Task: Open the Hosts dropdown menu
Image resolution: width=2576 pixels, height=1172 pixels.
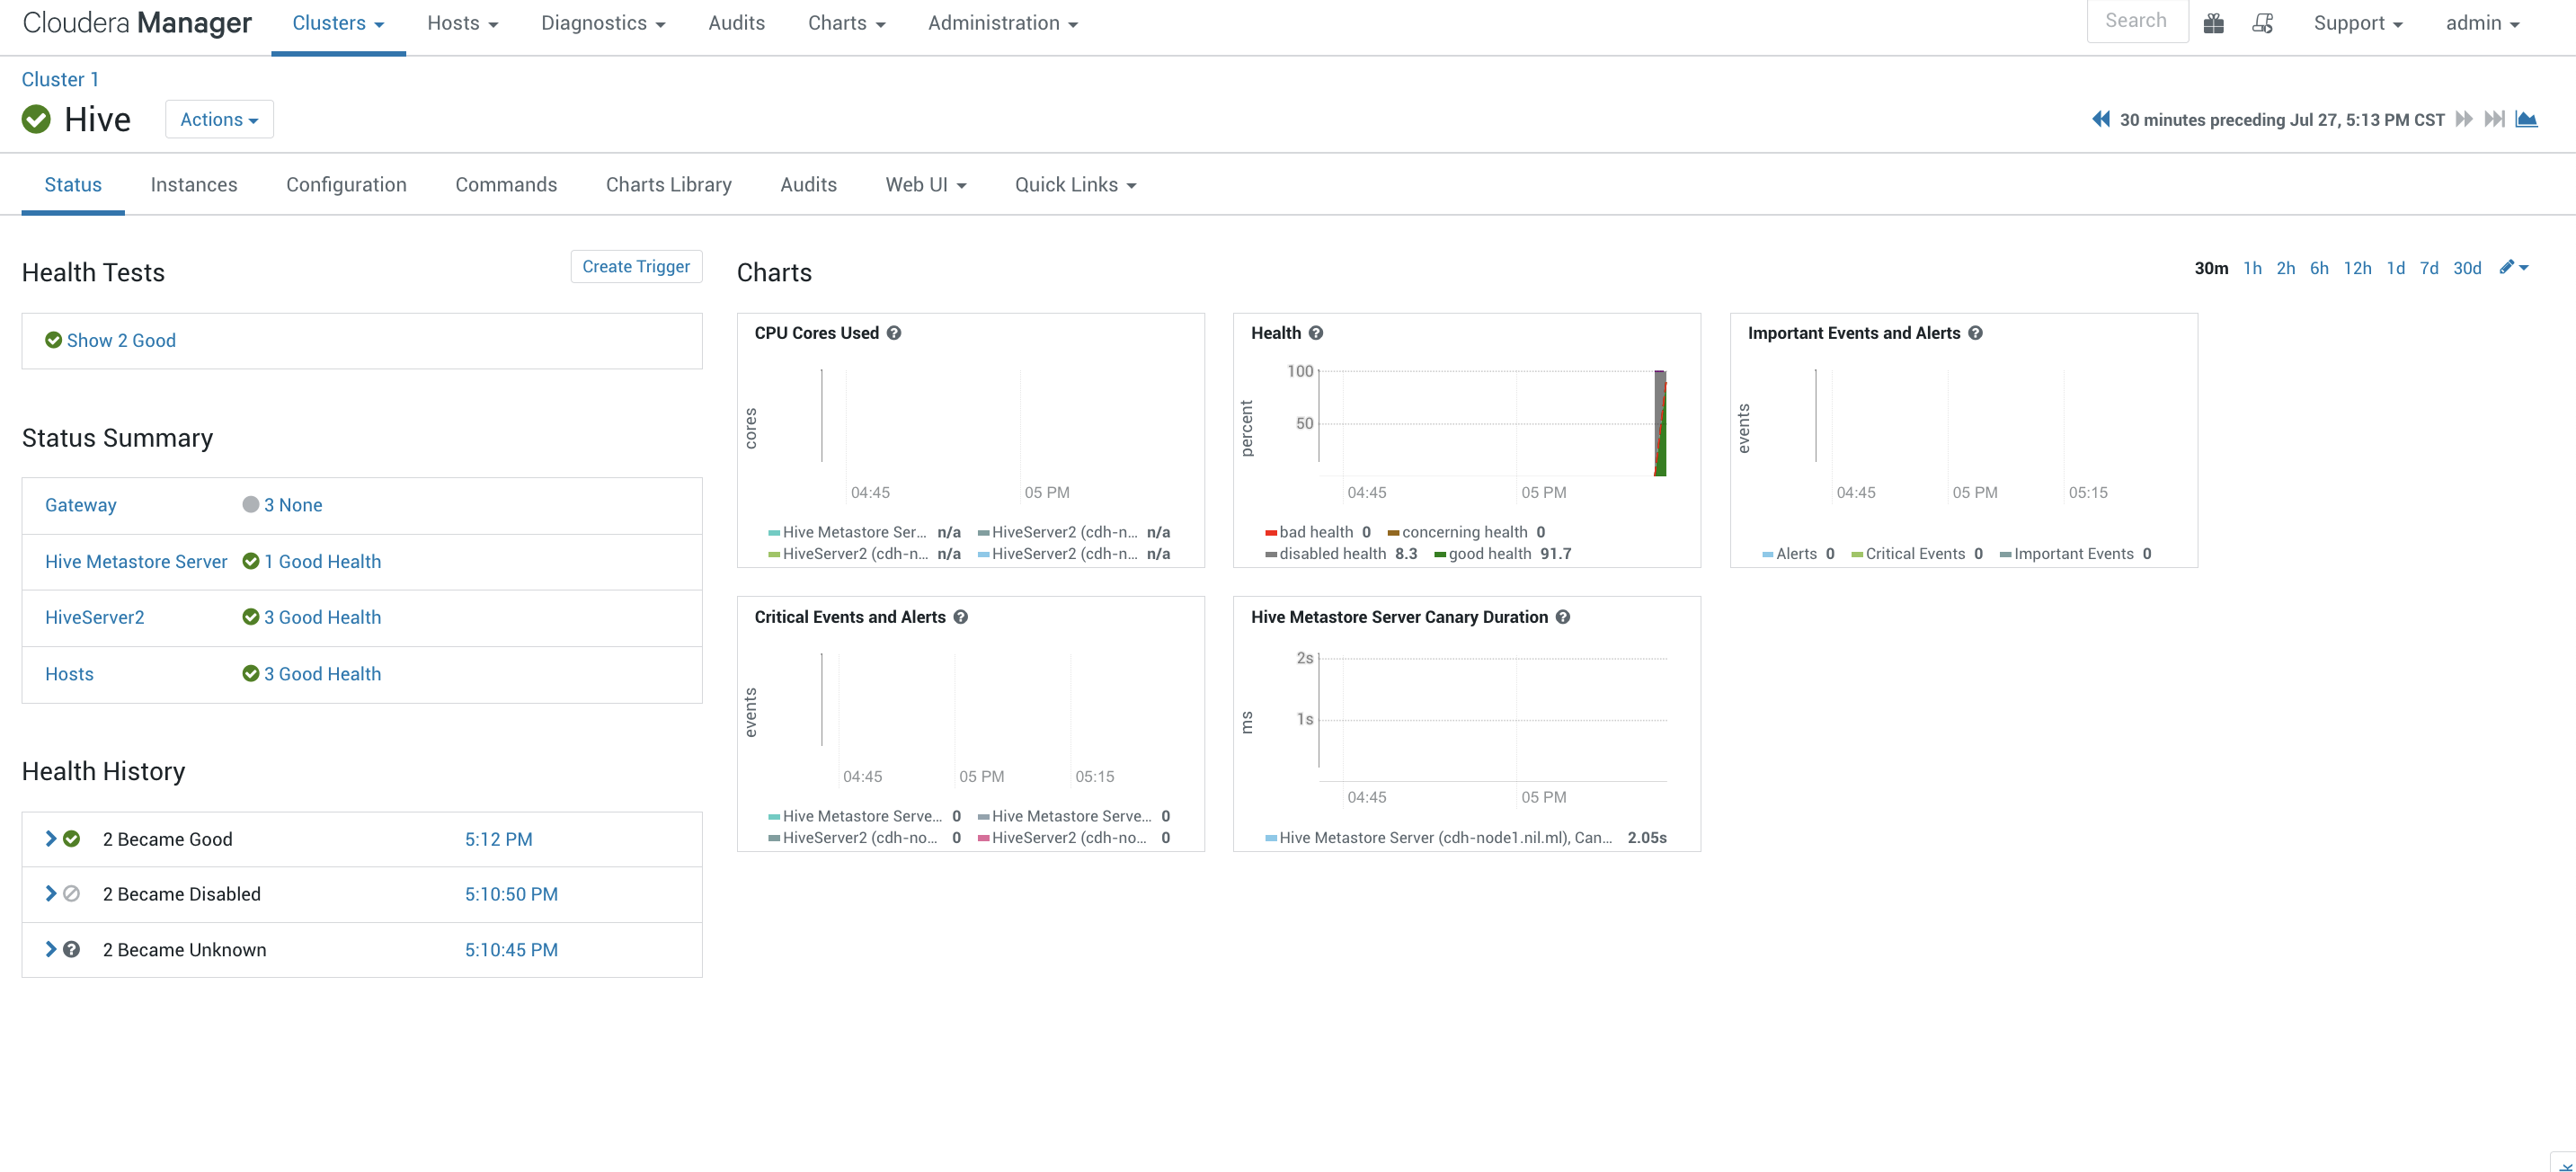Action: [462, 23]
